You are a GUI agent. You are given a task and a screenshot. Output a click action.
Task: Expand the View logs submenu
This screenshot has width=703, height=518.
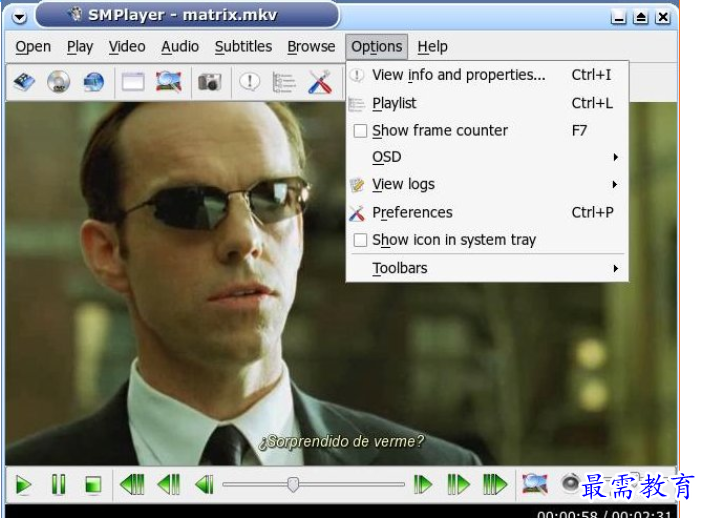click(487, 185)
